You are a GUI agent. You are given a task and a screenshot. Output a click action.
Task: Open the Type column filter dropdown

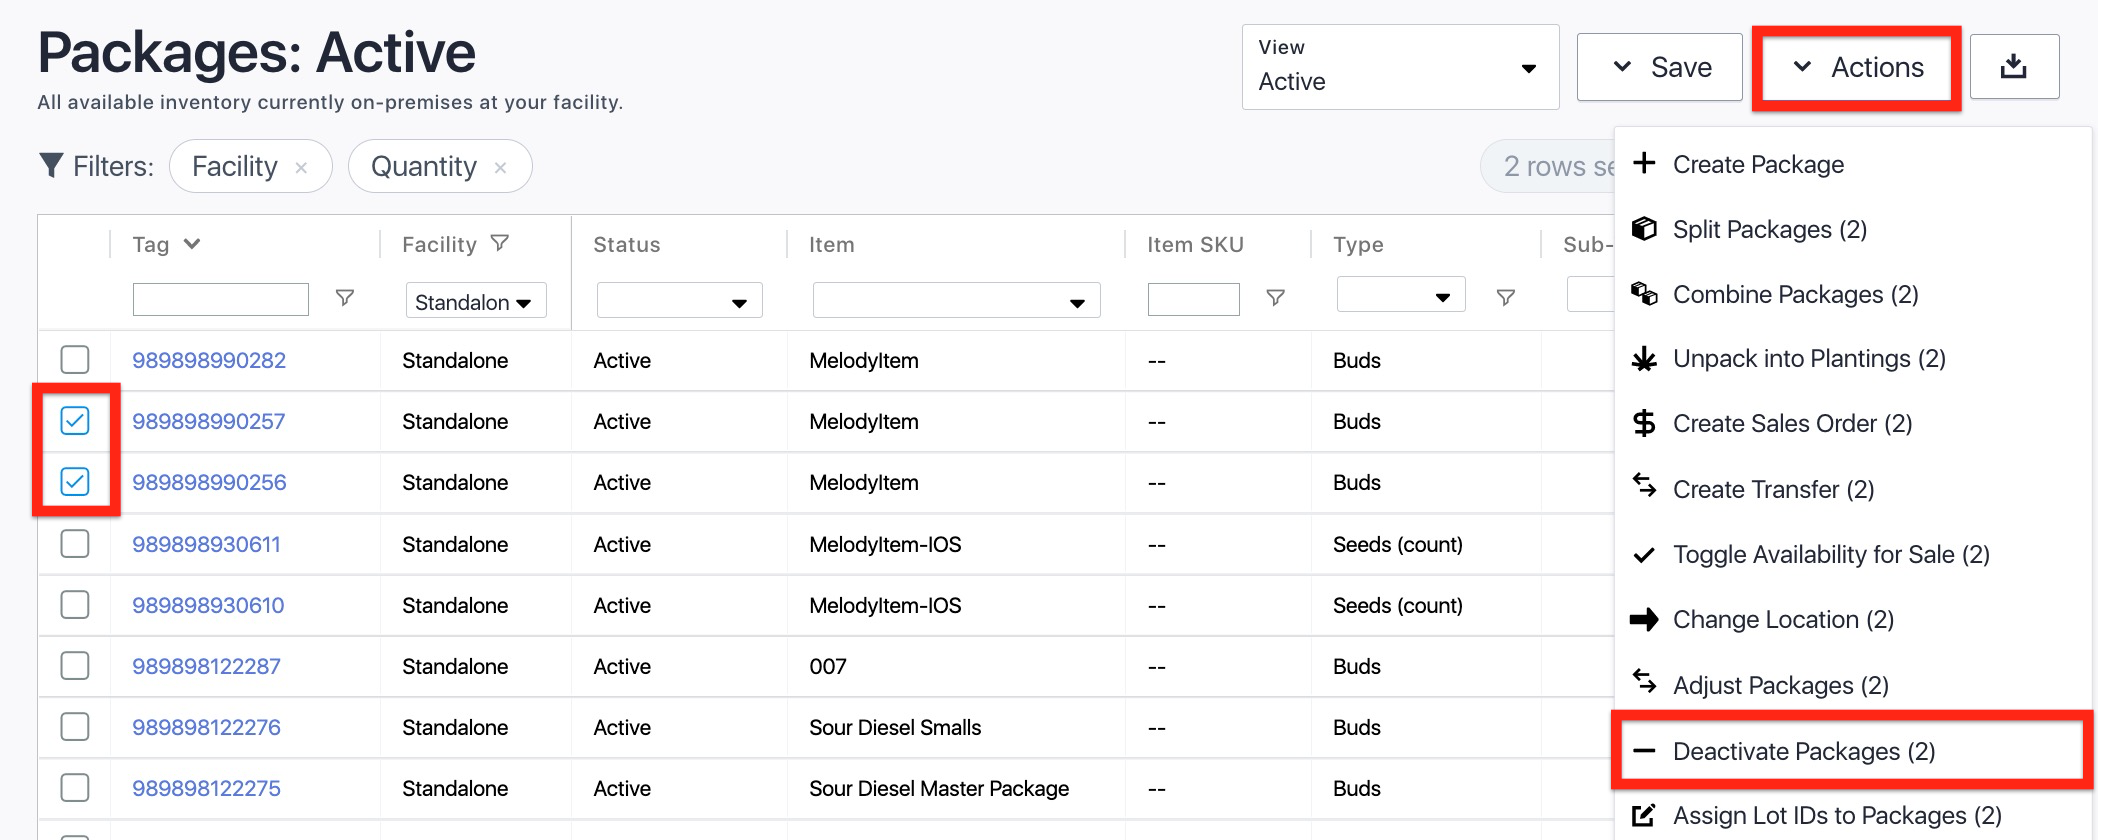(x=1401, y=295)
